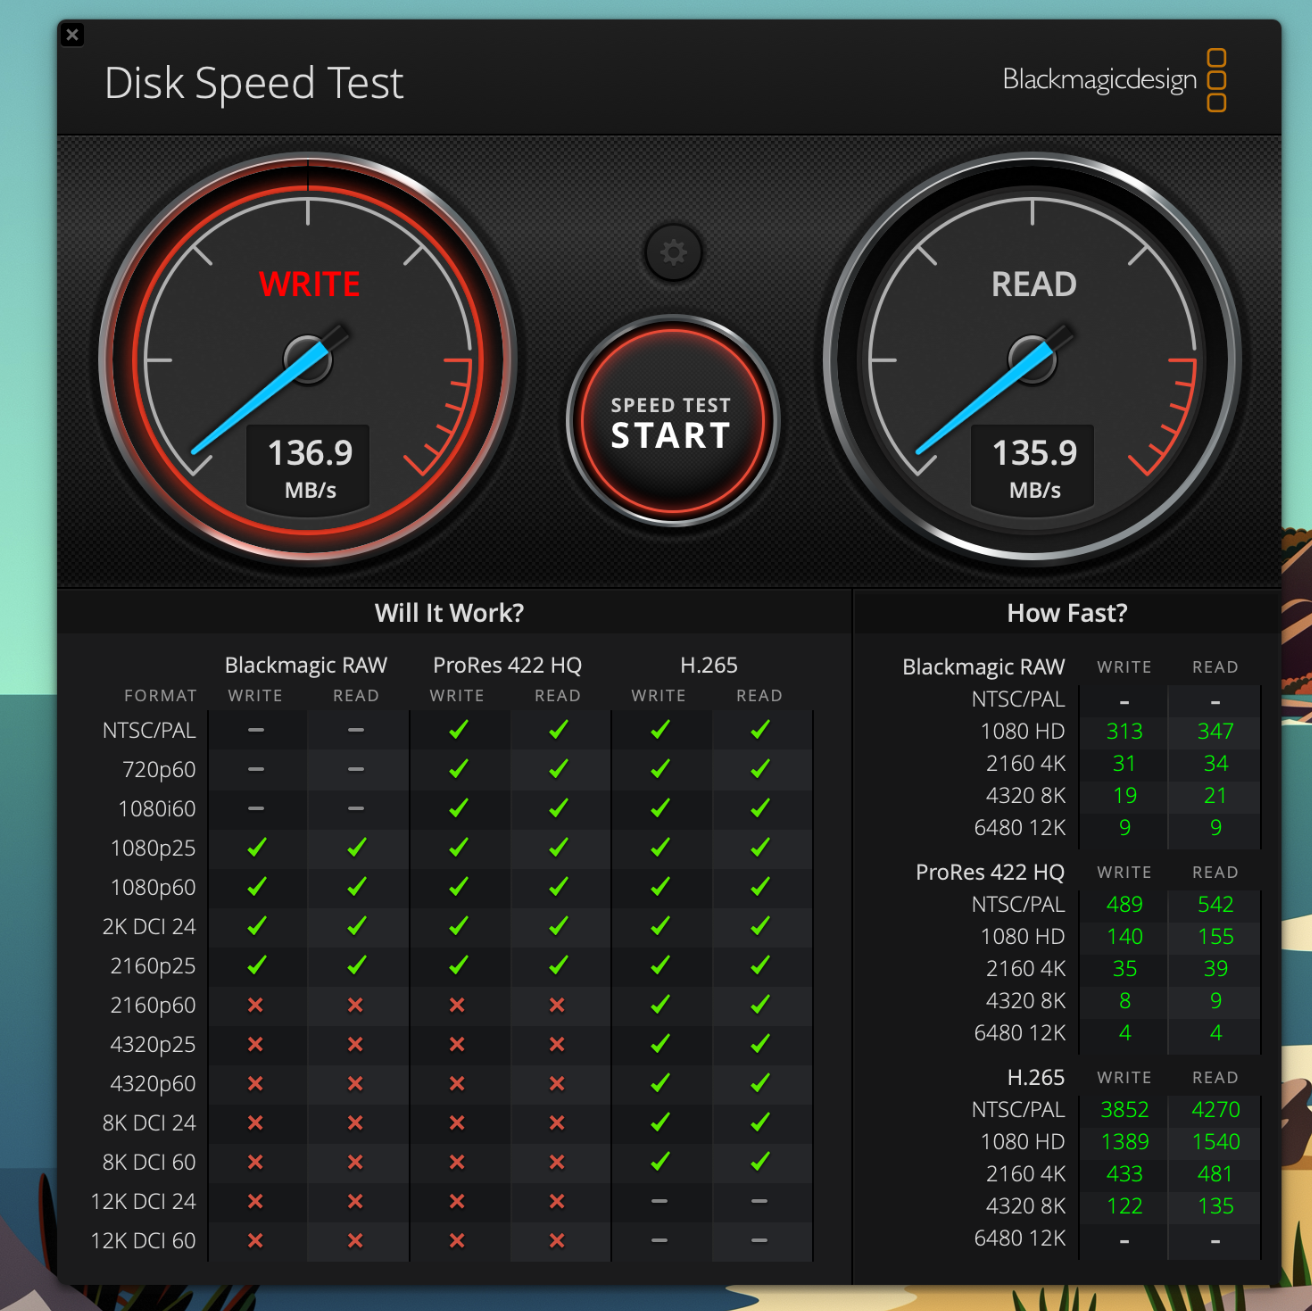This screenshot has height=1311, width=1312.
Task: Click the Will It Work? heading
Action: click(449, 613)
